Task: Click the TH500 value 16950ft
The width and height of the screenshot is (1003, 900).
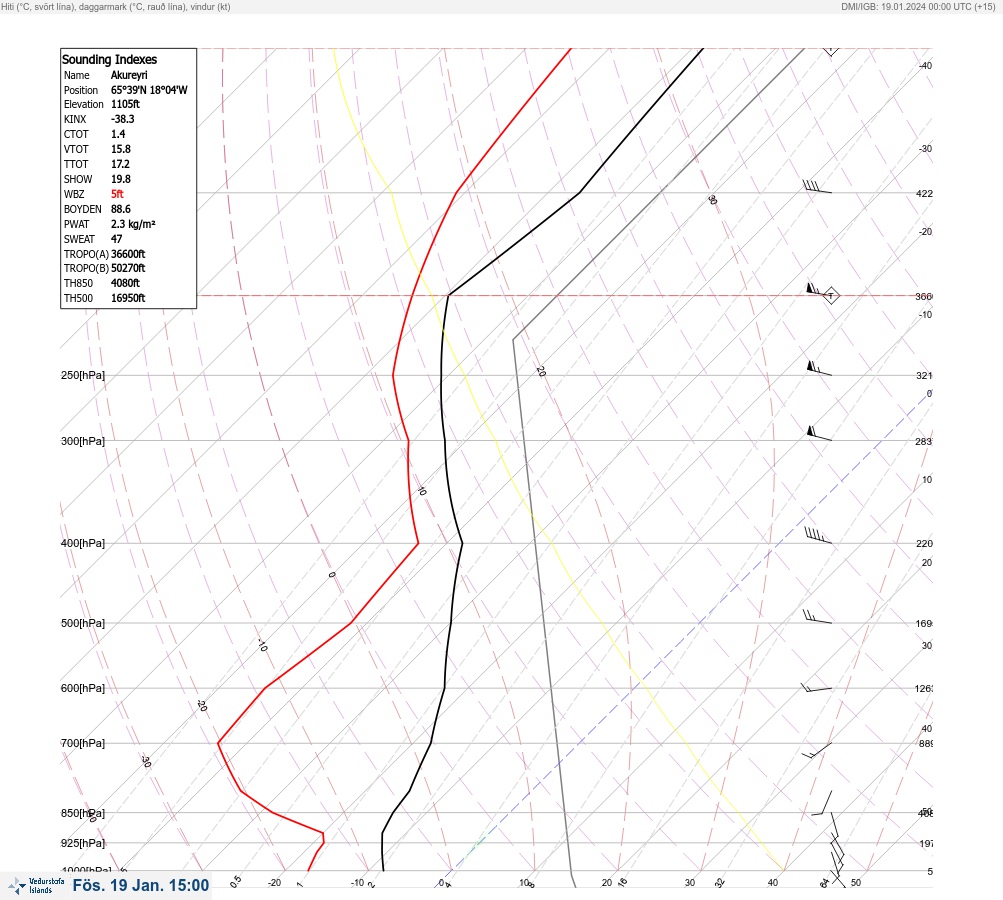Action: pyautogui.click(x=128, y=298)
